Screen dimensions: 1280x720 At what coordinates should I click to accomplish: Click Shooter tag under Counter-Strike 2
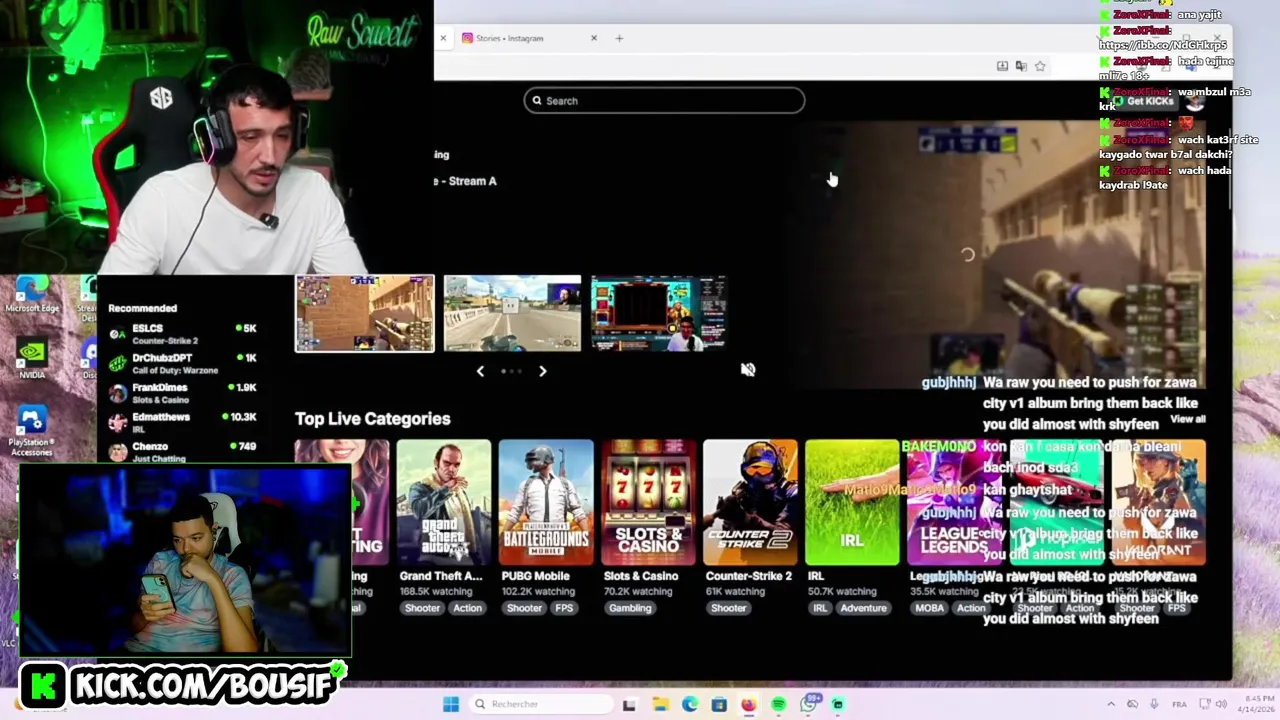(728, 608)
